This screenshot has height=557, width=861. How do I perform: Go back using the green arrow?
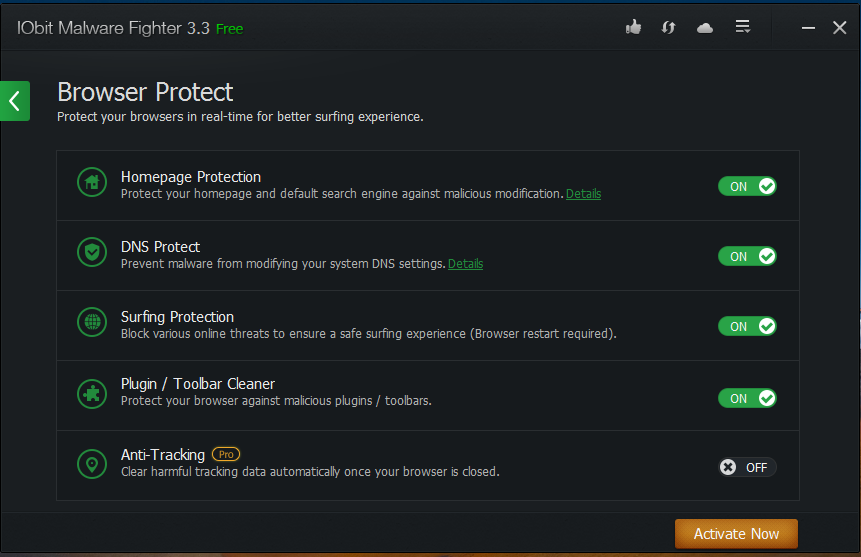coord(15,100)
